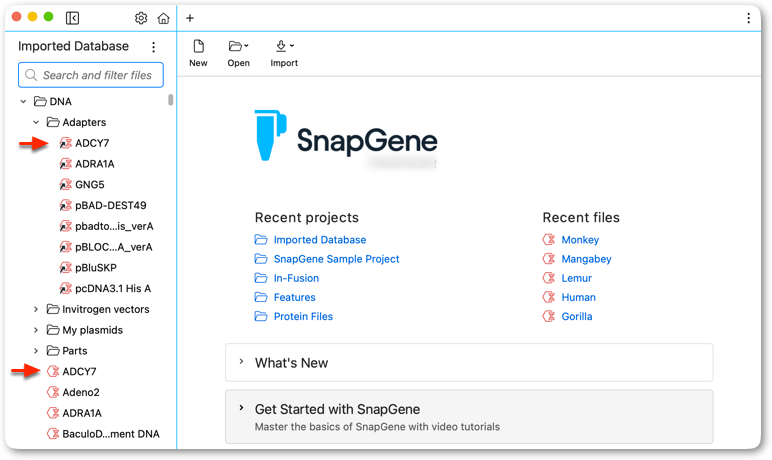Image resolution: width=772 pixels, height=460 pixels.
Task: Click the root-level ADCY7 DNA file icon
Action: [53, 371]
